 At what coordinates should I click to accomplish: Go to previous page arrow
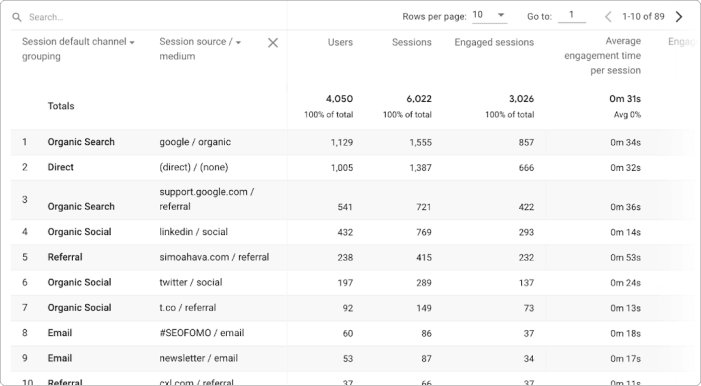608,17
